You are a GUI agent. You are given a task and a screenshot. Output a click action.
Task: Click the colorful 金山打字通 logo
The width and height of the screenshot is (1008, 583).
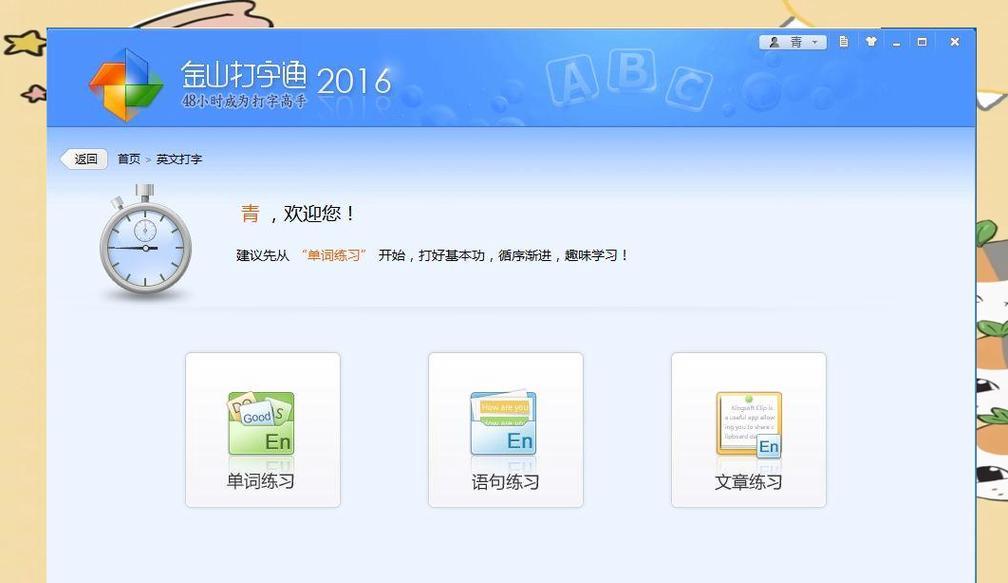click(125, 84)
